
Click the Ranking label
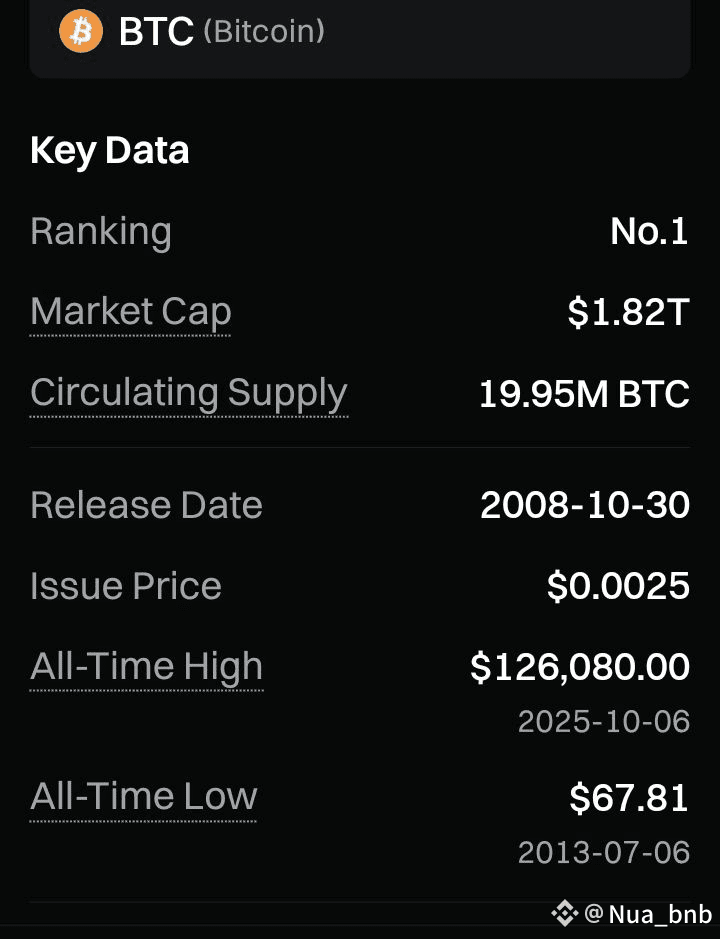click(101, 231)
